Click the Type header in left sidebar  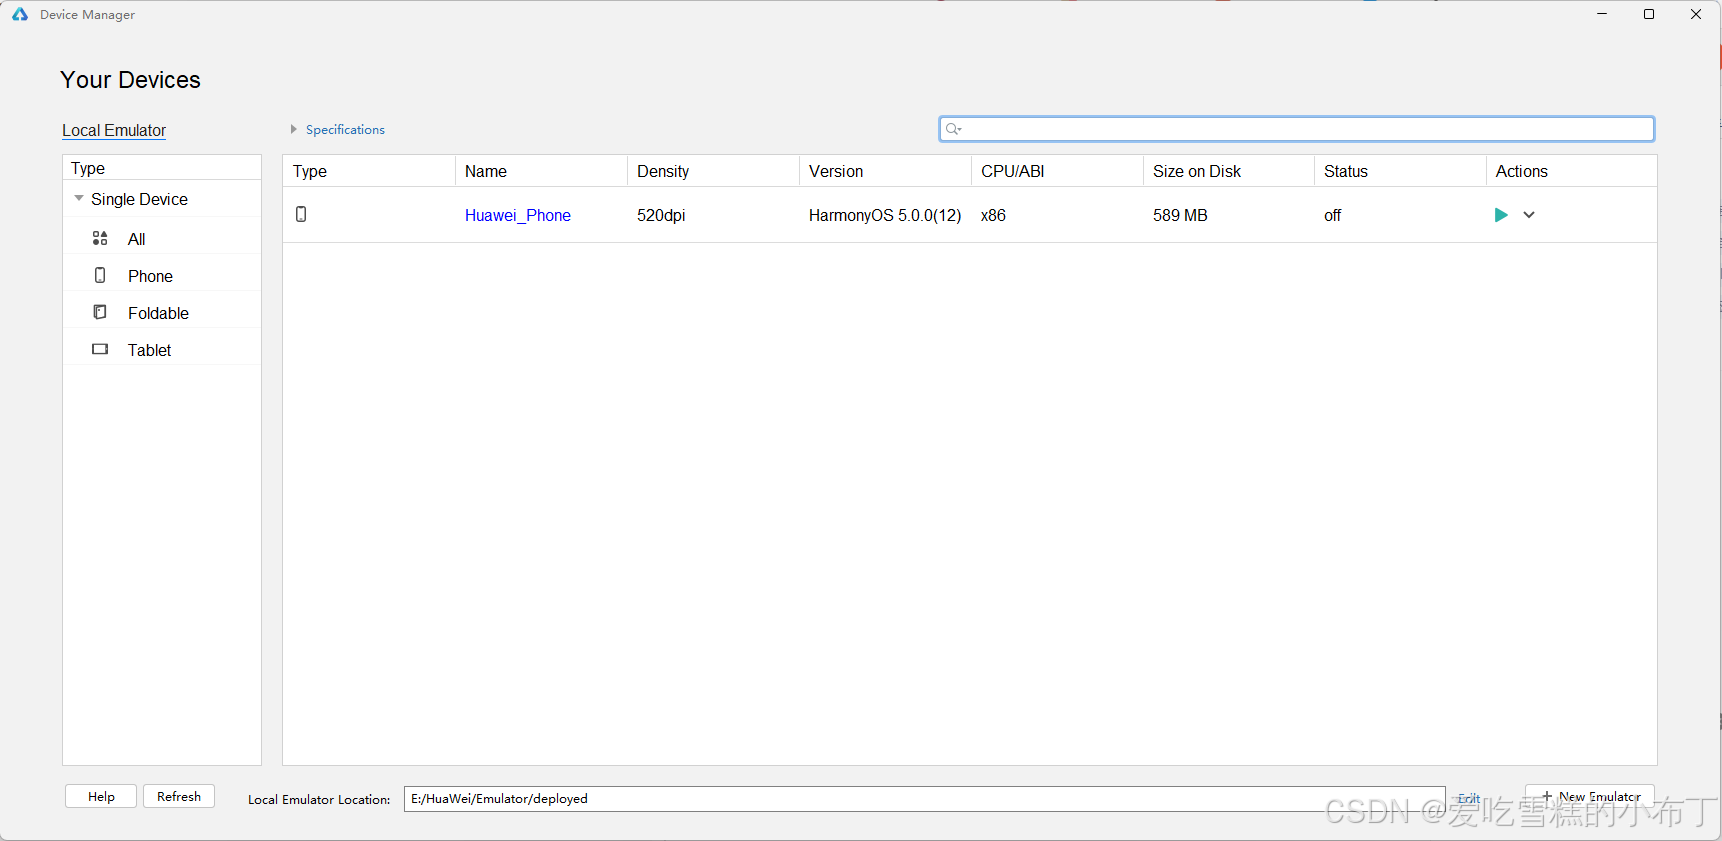(162, 168)
